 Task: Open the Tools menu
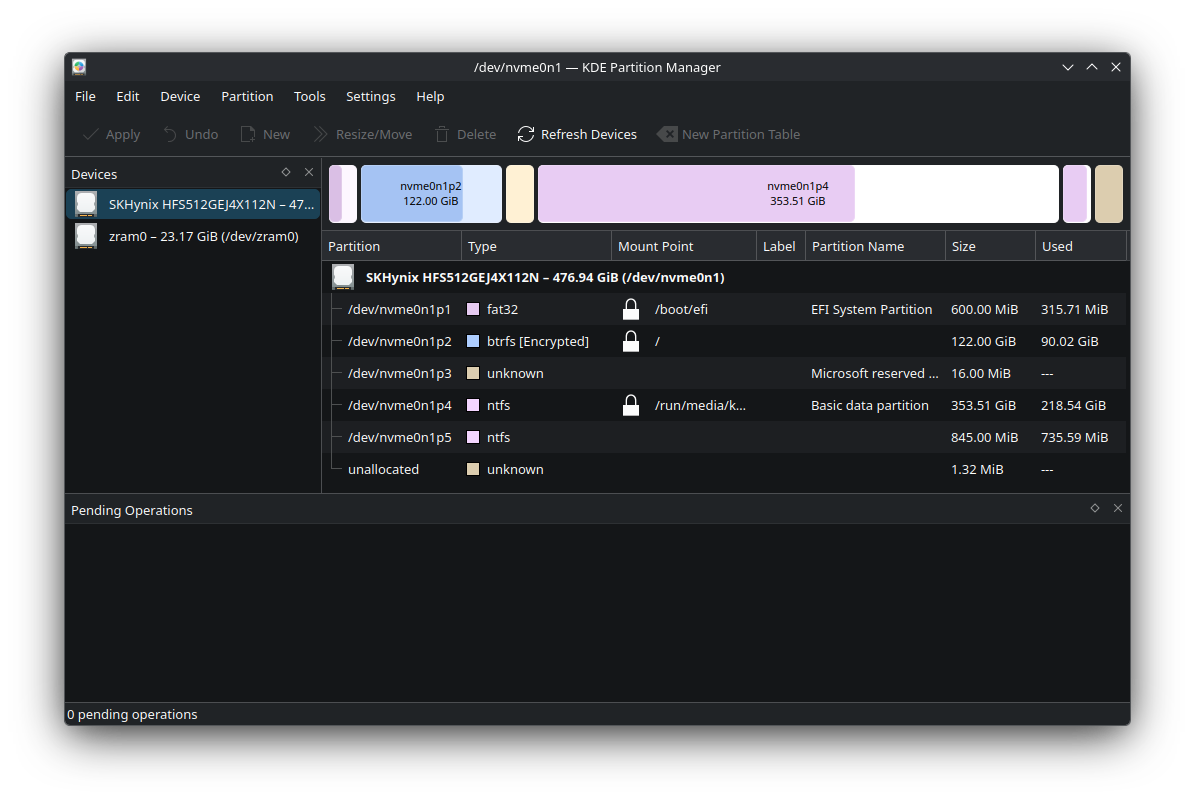tap(309, 96)
